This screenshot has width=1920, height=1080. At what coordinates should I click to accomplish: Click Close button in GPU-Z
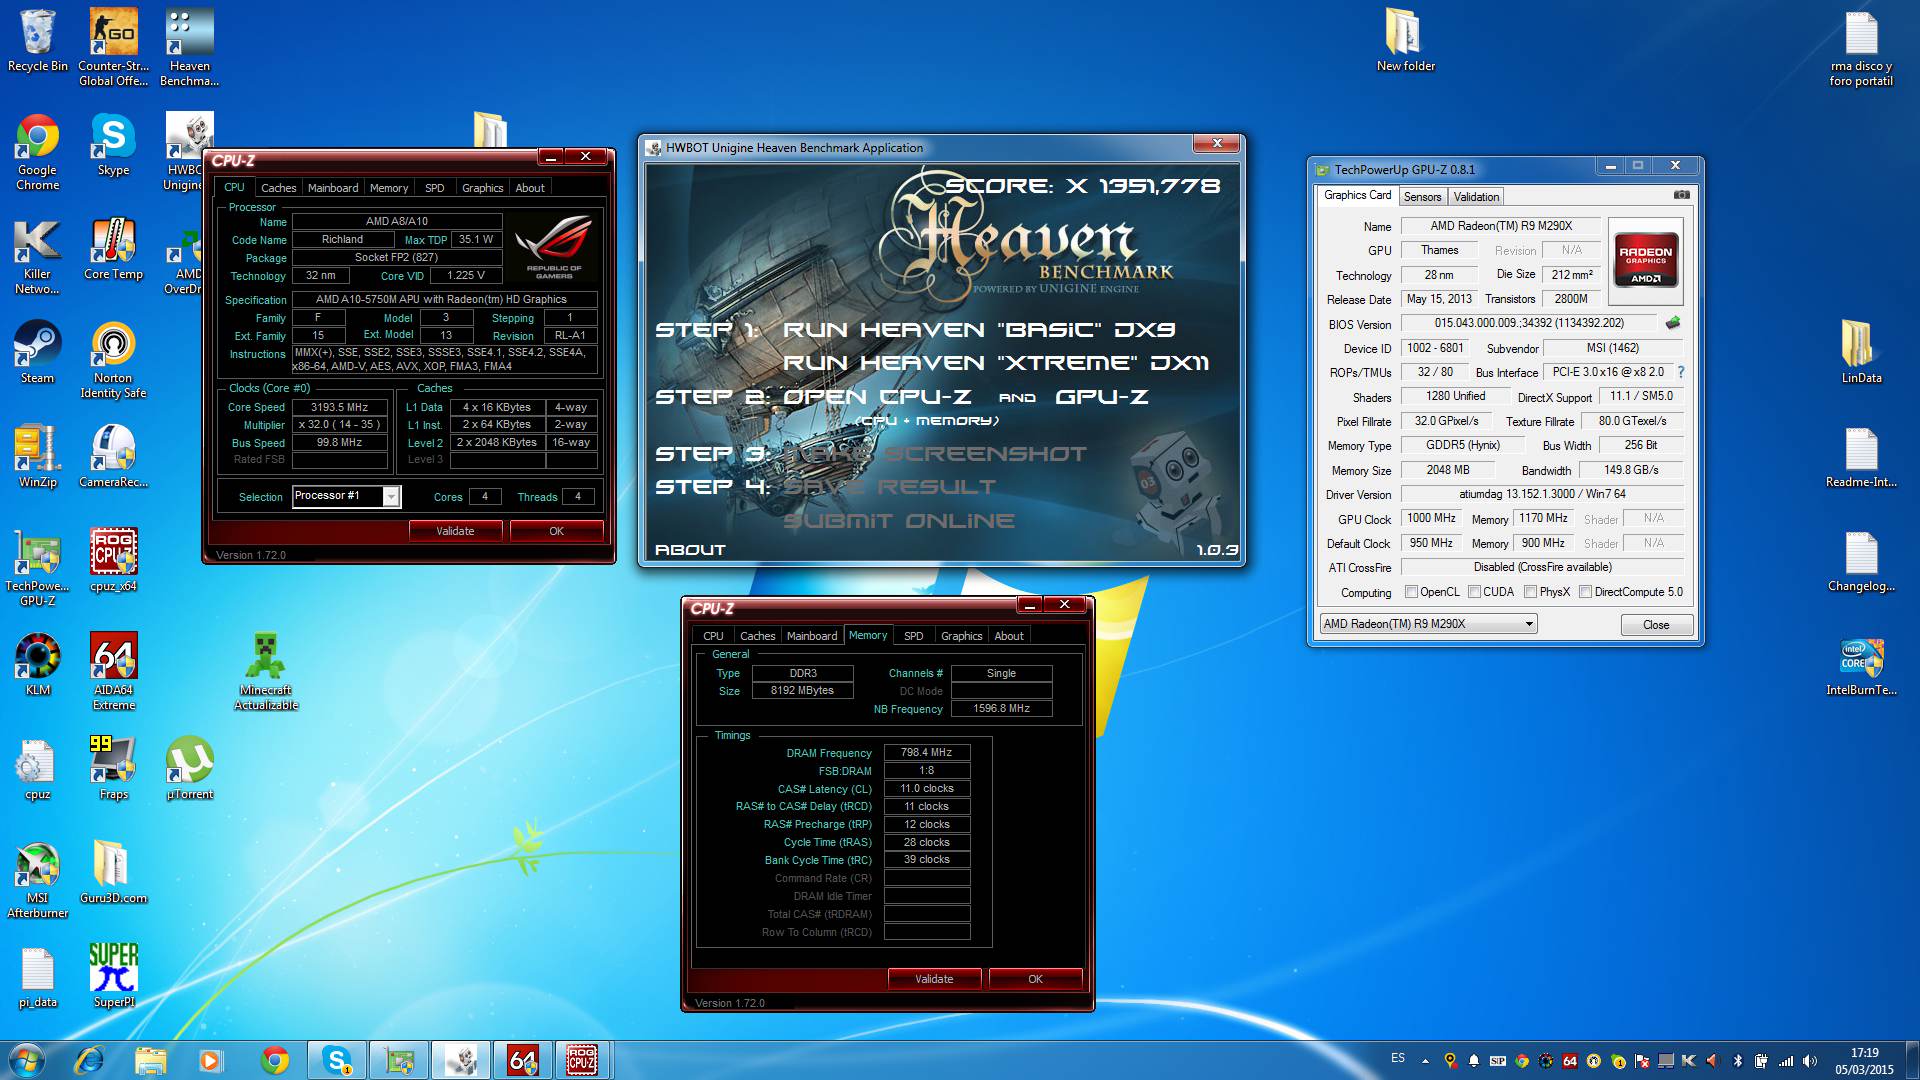[1656, 625]
